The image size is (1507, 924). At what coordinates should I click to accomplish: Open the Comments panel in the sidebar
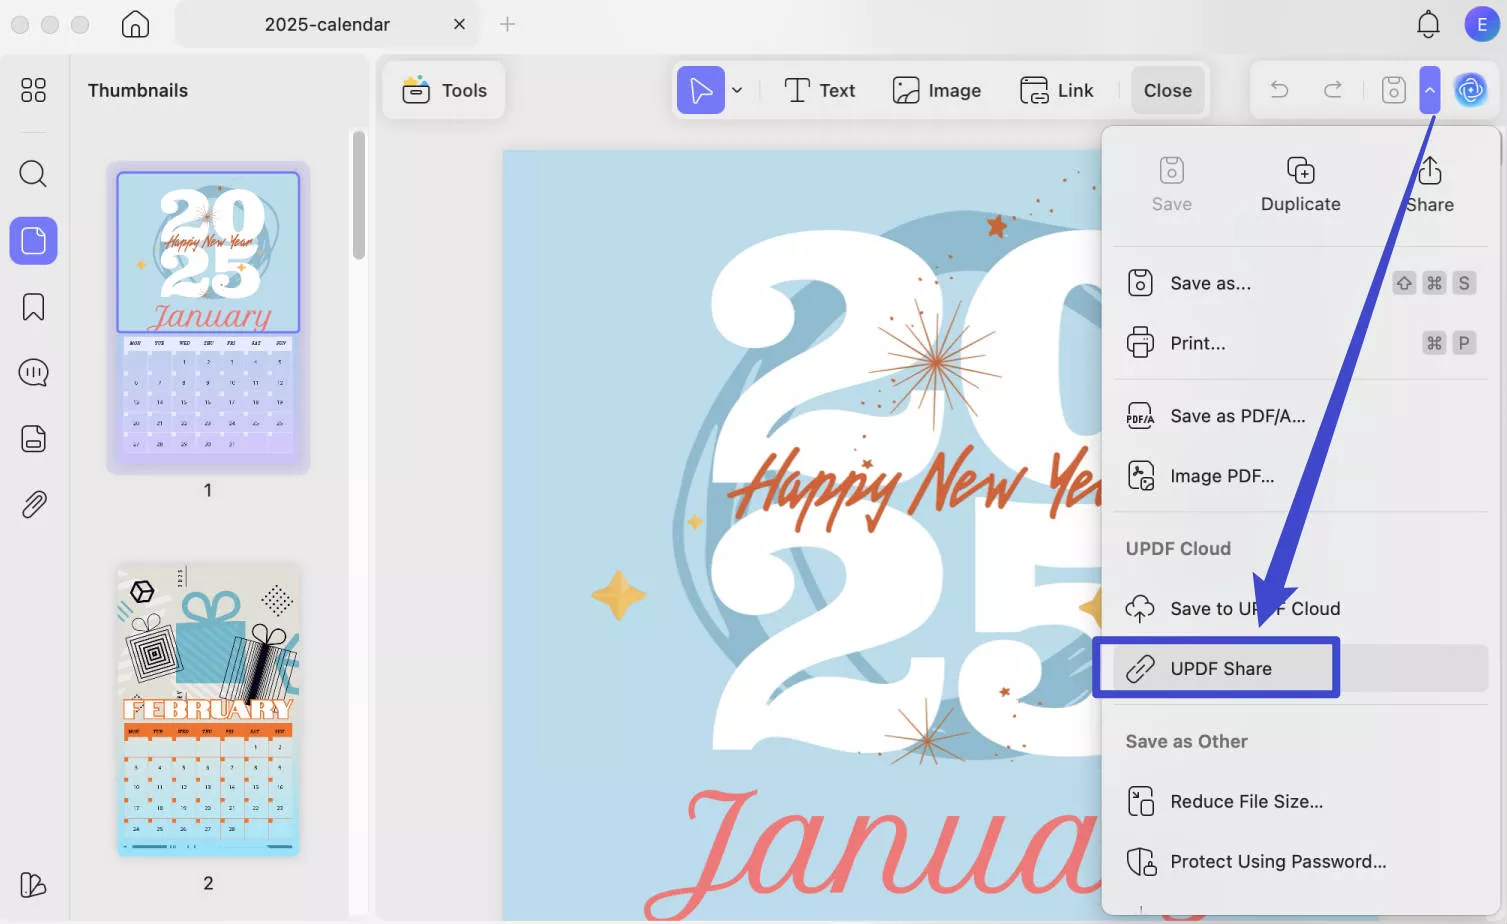click(33, 372)
